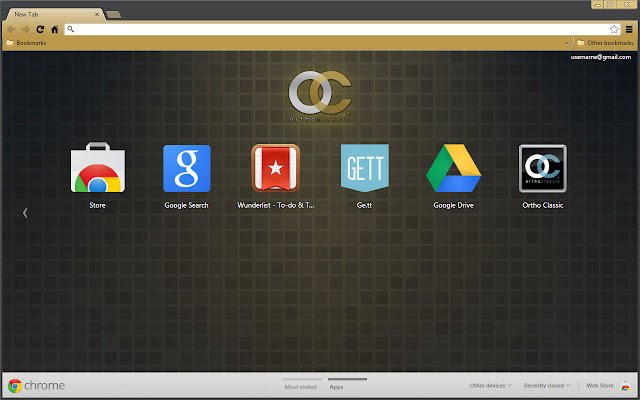
Task: Maximize the Chrome window
Action: tap(611, 4)
